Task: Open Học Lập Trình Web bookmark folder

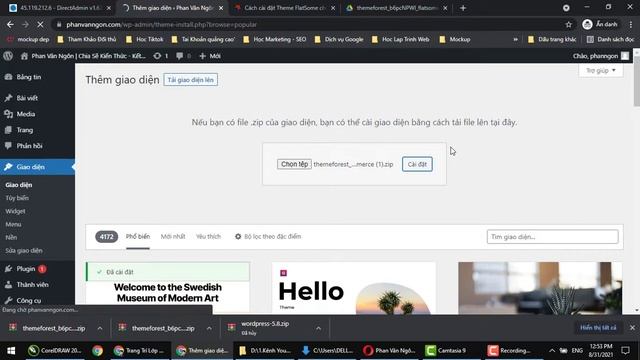Action: point(401,40)
